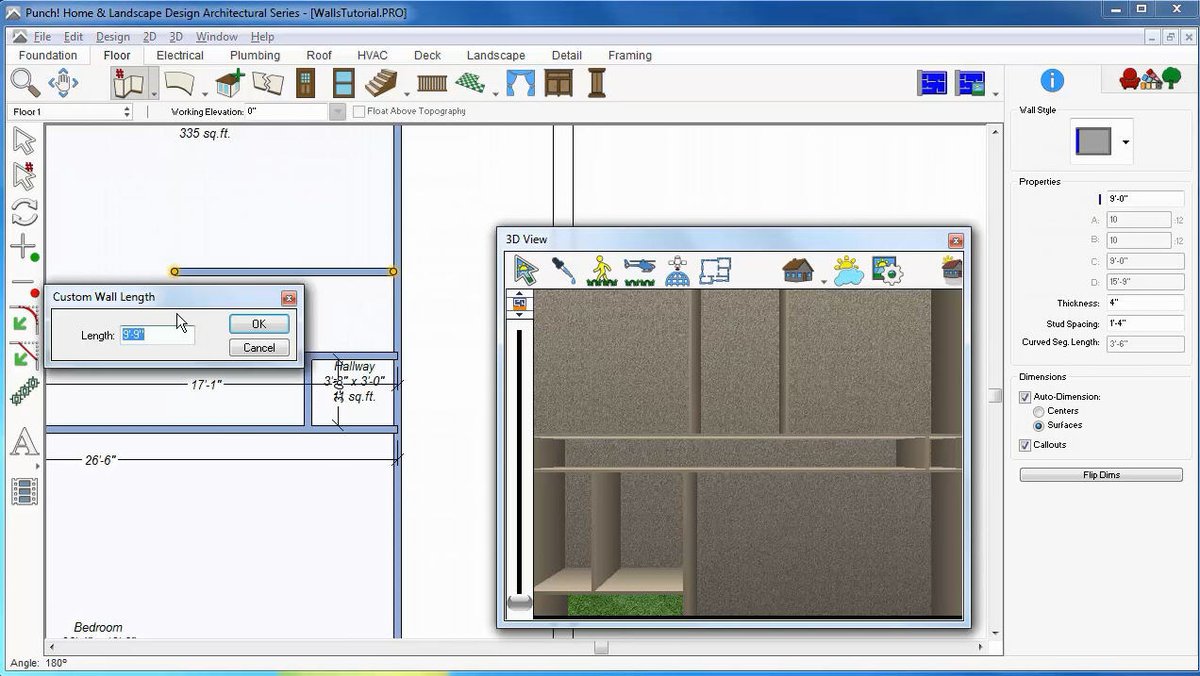Click the filmstrip animation tool
The height and width of the screenshot is (676, 1200).
[x=24, y=491]
